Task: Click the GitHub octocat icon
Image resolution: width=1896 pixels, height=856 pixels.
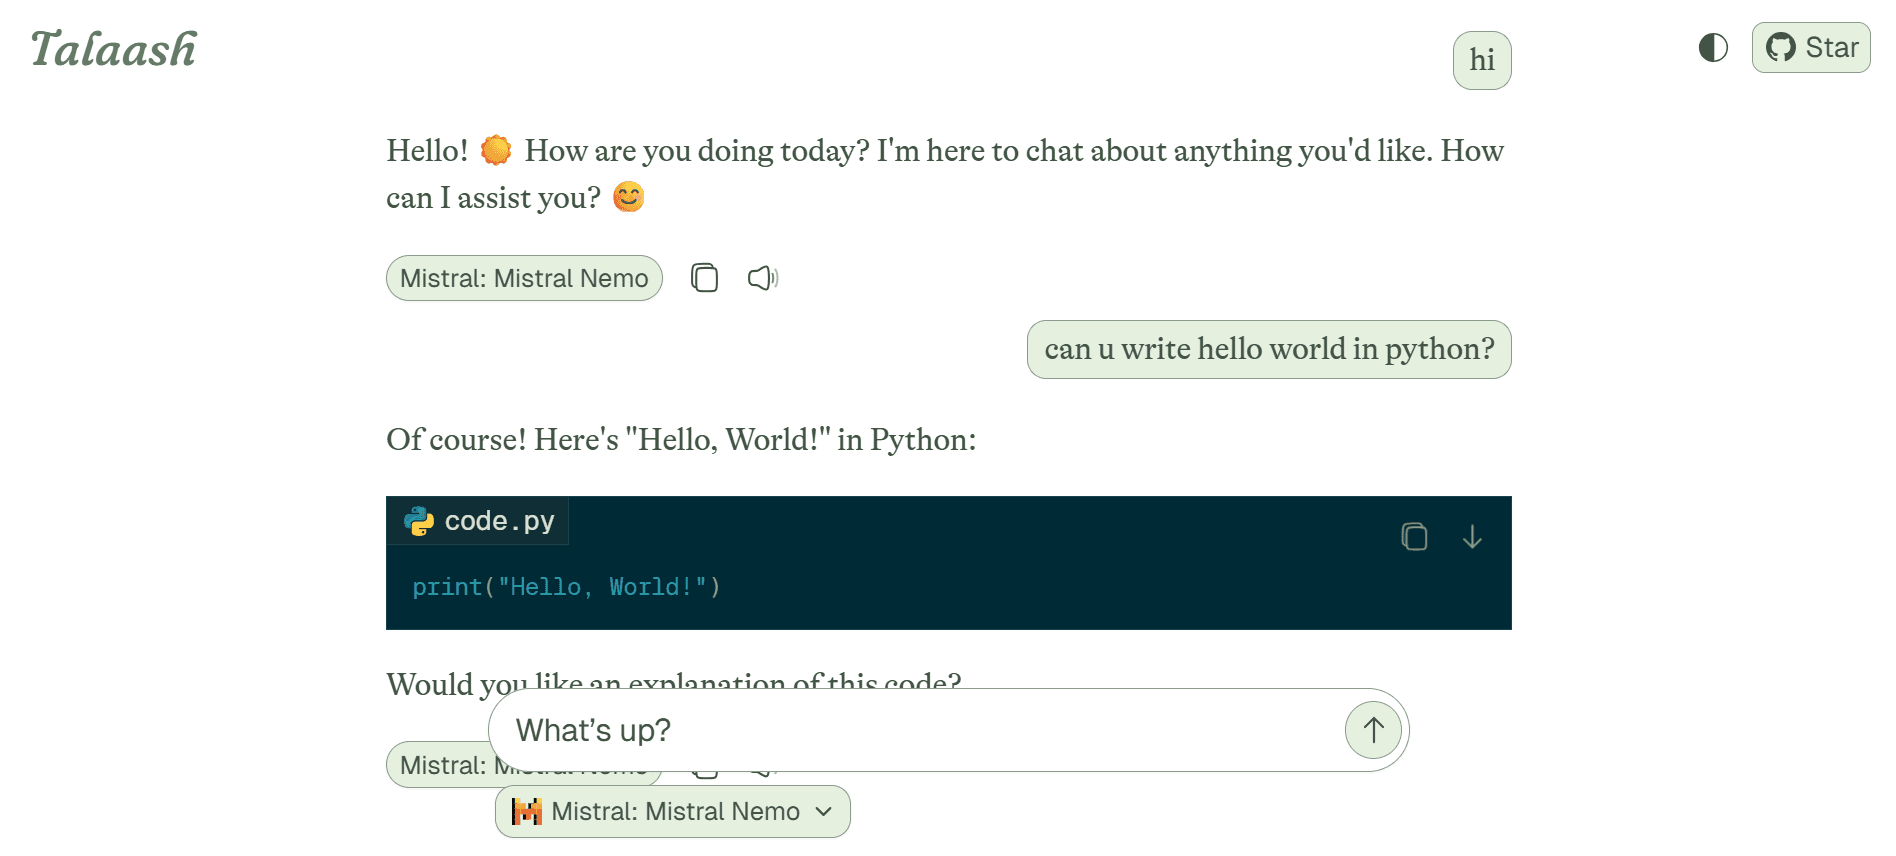Action: click(1781, 48)
